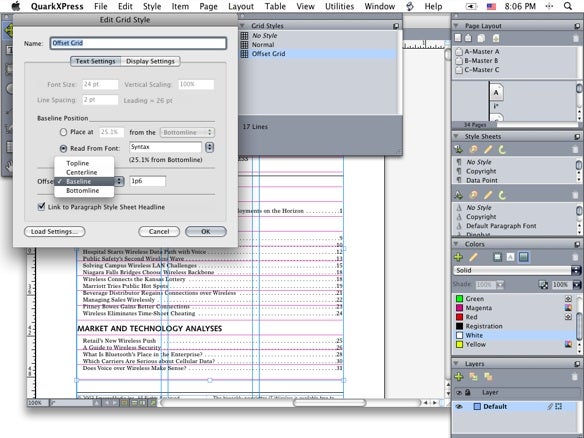Click the background color icon
This screenshot has height=438, width=584.
524,257
